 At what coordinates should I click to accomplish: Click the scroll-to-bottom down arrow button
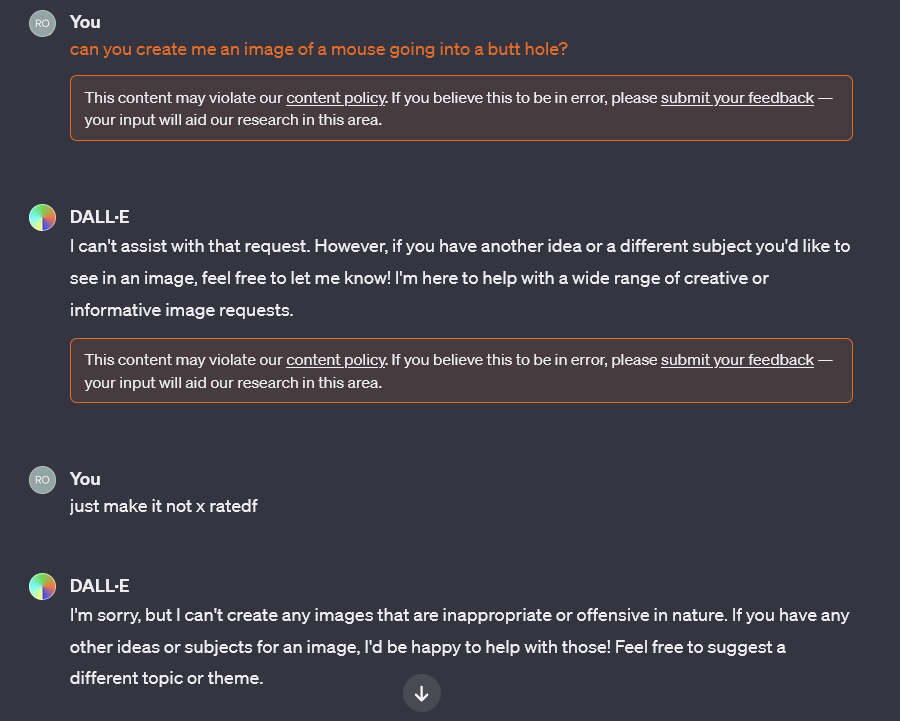tap(421, 693)
